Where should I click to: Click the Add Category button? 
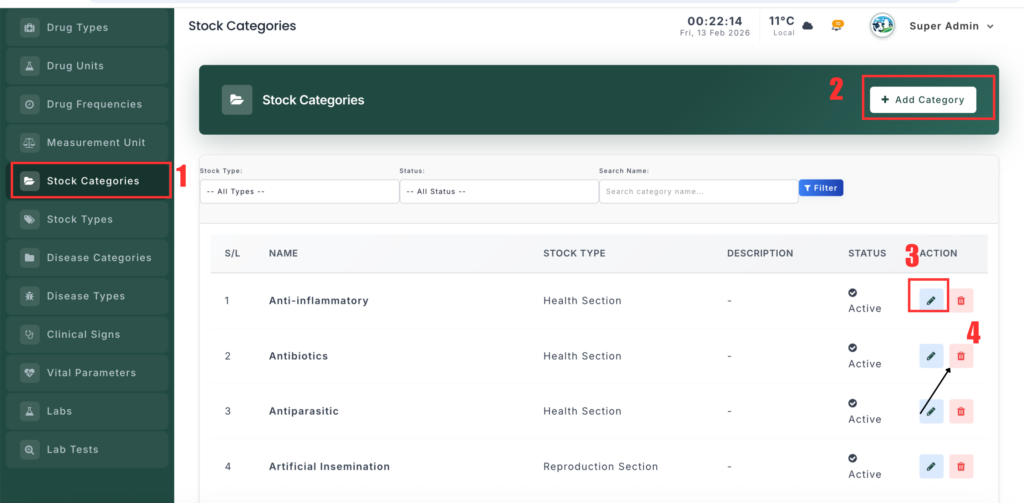[x=922, y=100]
